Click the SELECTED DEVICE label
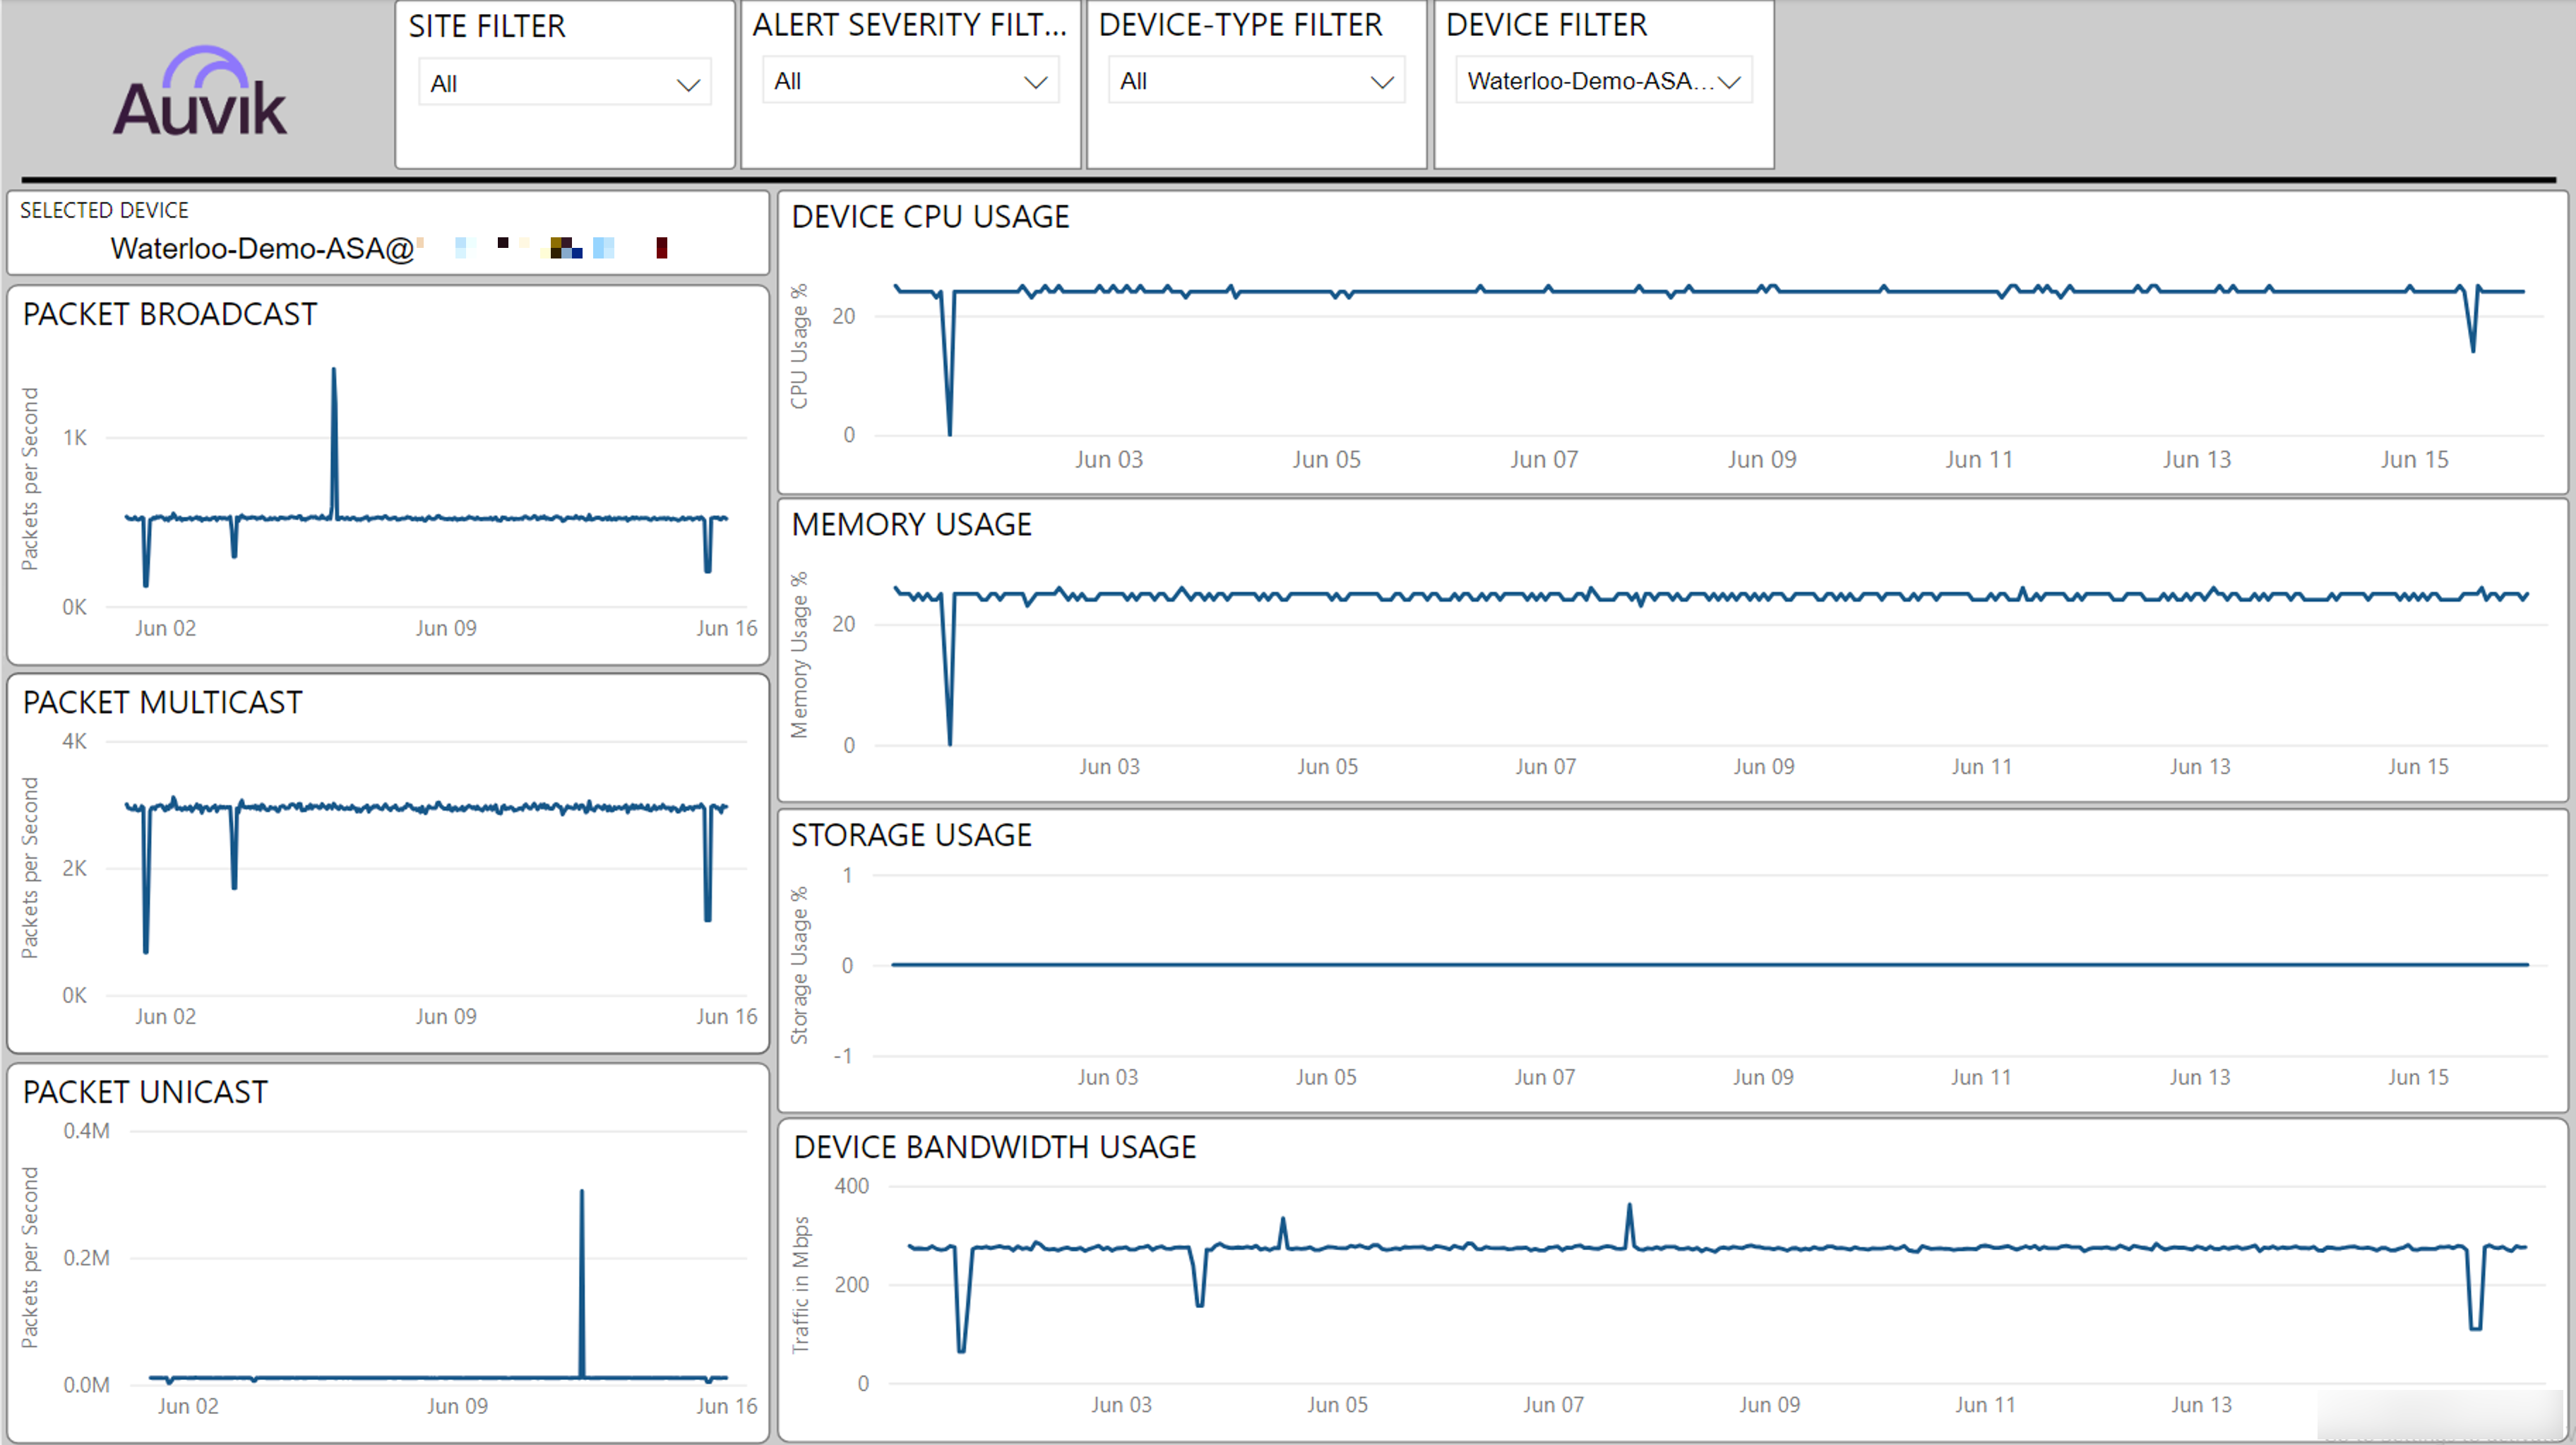The image size is (2576, 1445). [x=104, y=210]
